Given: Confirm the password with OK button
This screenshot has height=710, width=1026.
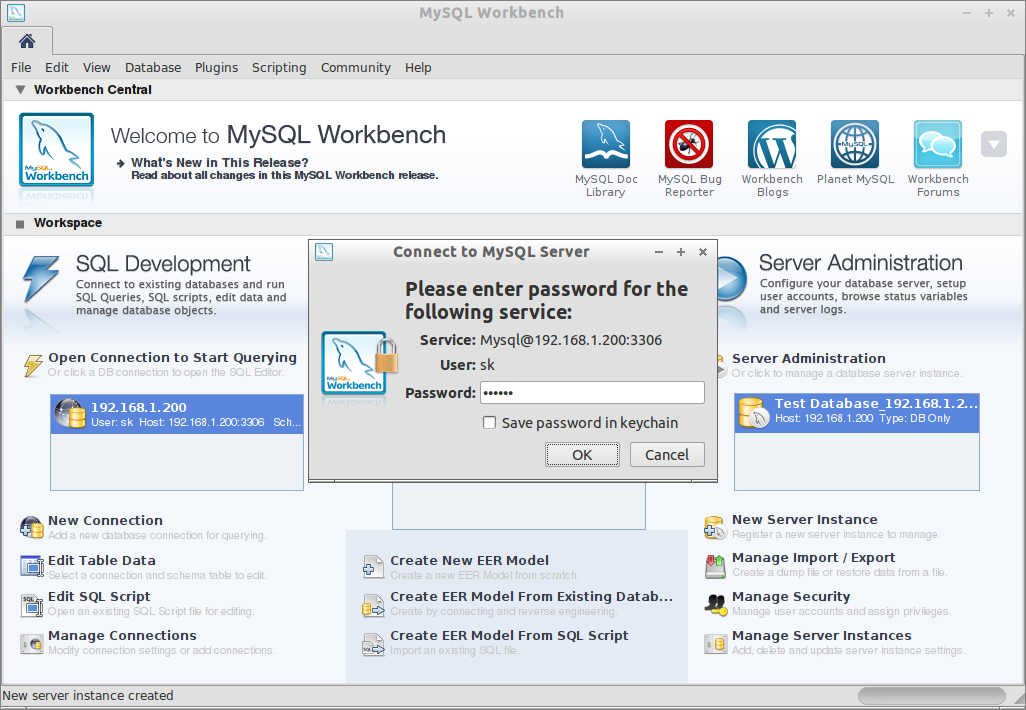Looking at the screenshot, I should (582, 455).
